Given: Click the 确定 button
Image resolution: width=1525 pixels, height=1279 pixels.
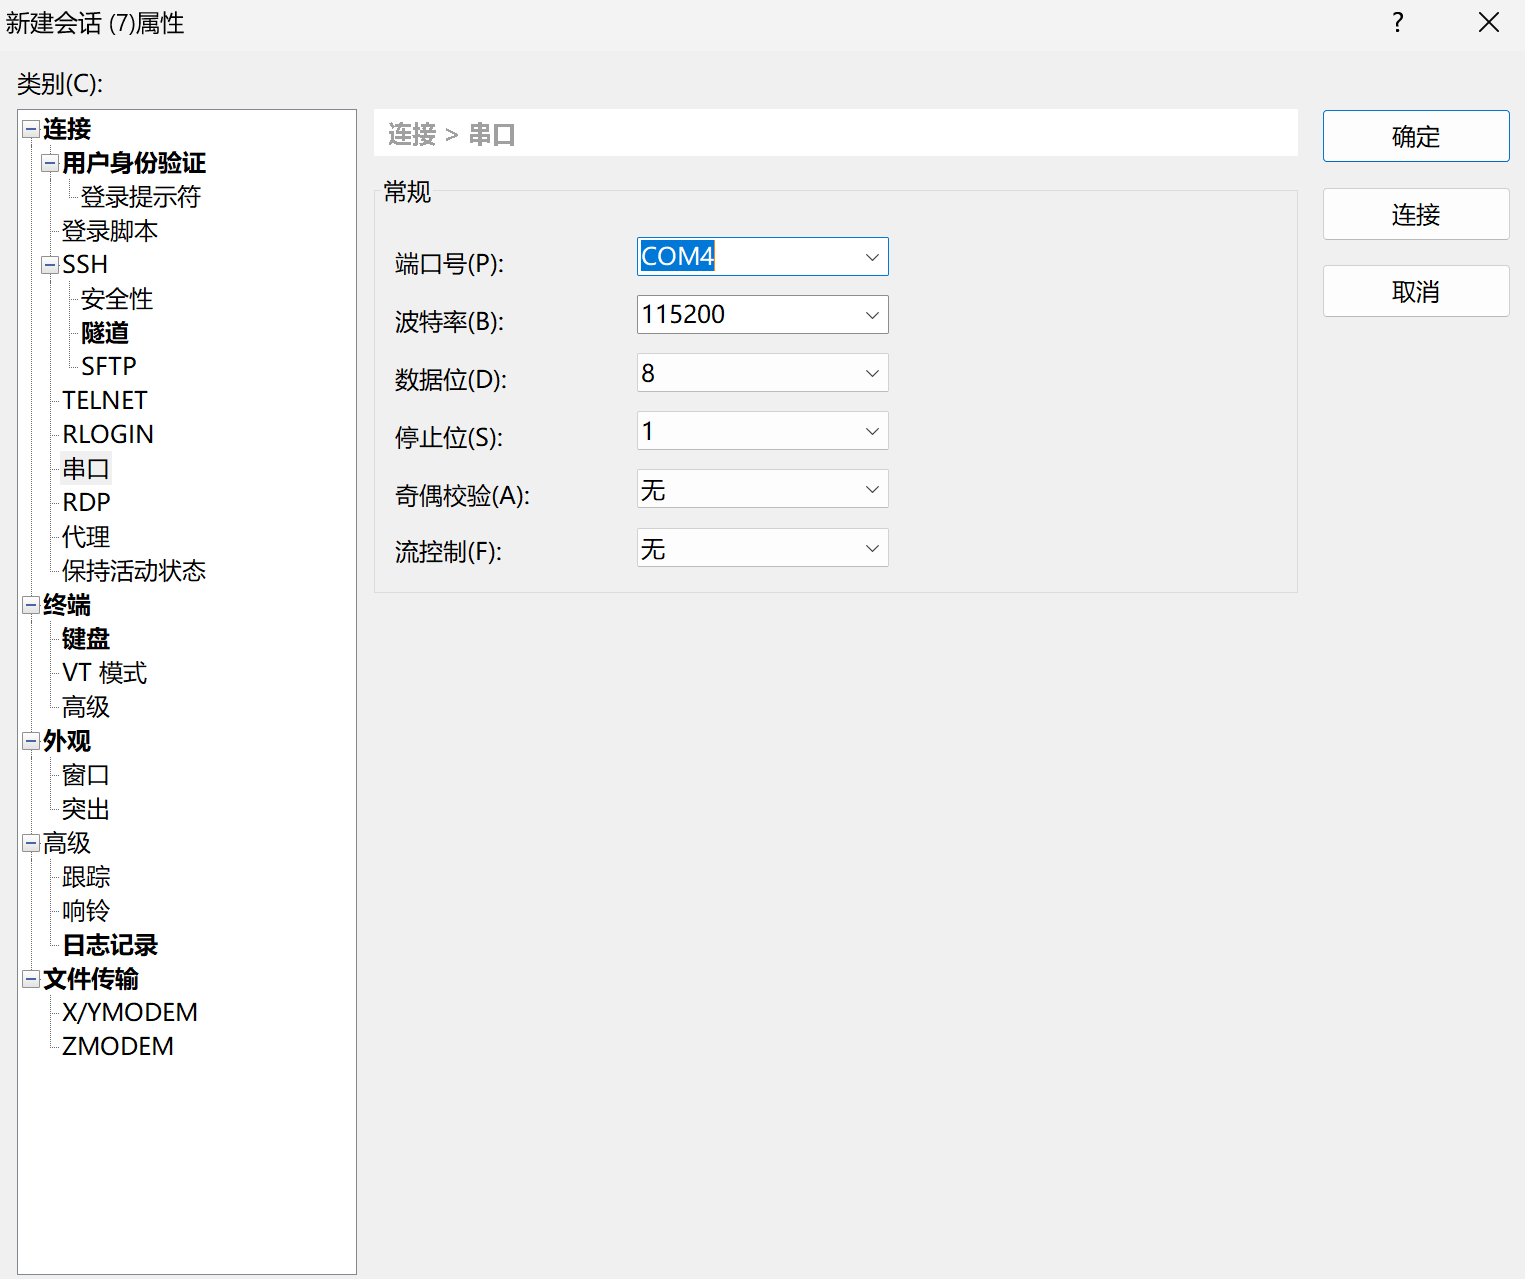Looking at the screenshot, I should [x=1415, y=136].
